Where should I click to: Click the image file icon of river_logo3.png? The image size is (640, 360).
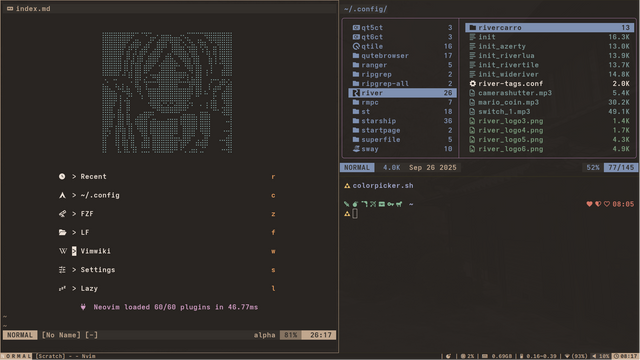(x=472, y=121)
